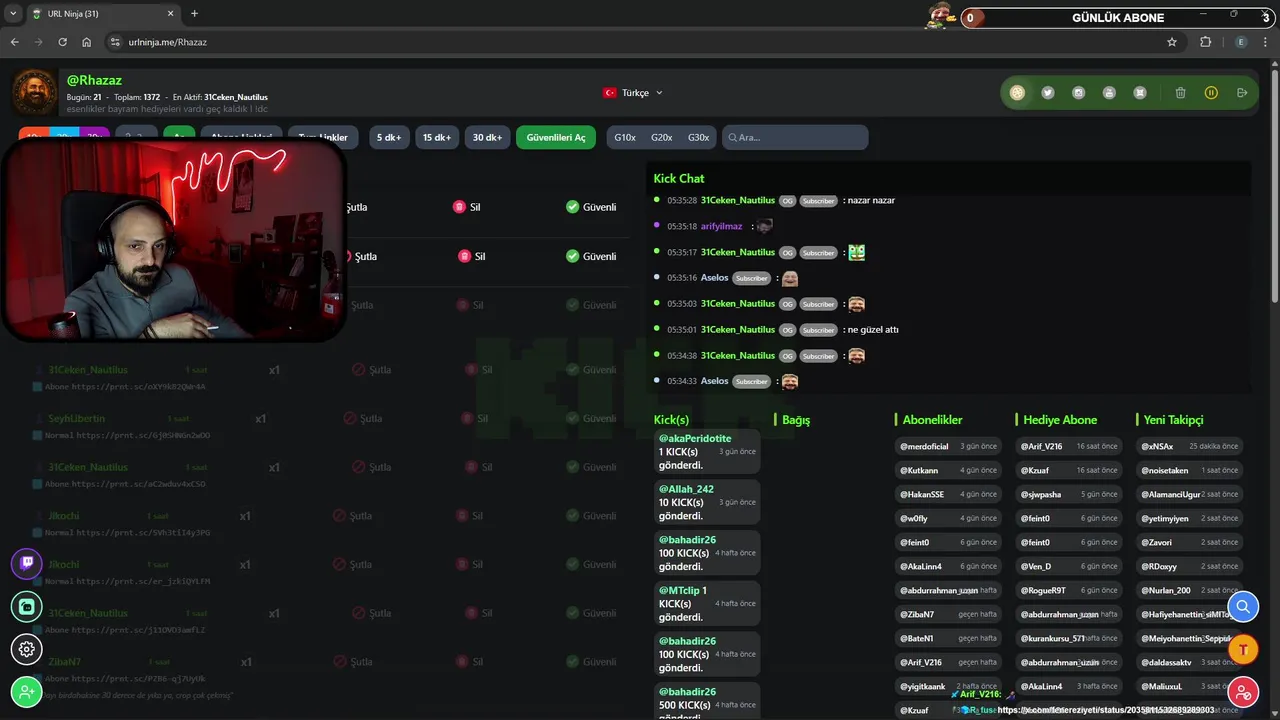Reload the page with the refresh icon

click(x=62, y=42)
